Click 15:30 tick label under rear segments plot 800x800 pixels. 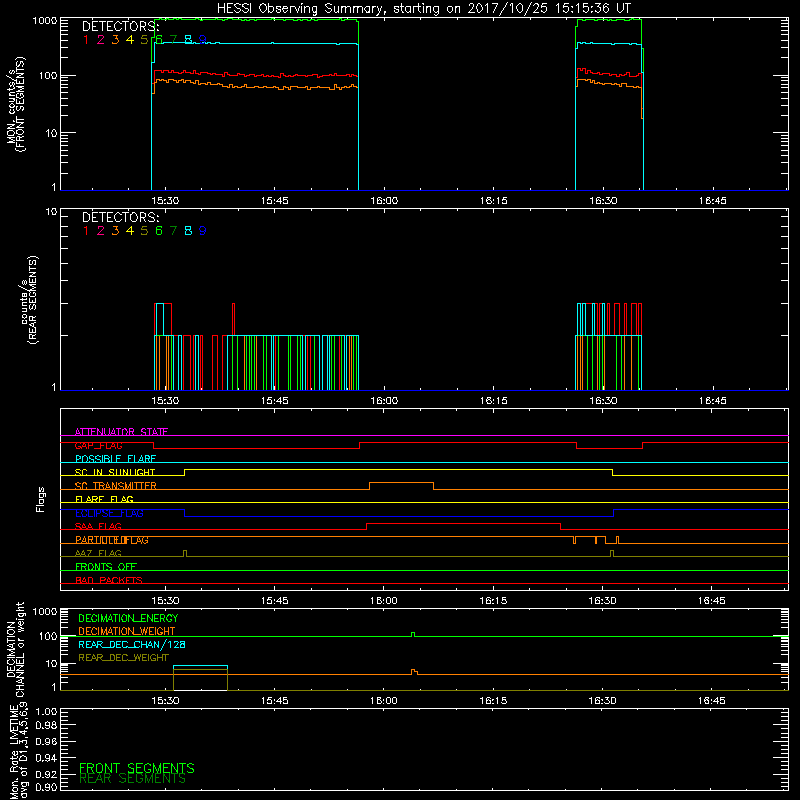point(165,401)
